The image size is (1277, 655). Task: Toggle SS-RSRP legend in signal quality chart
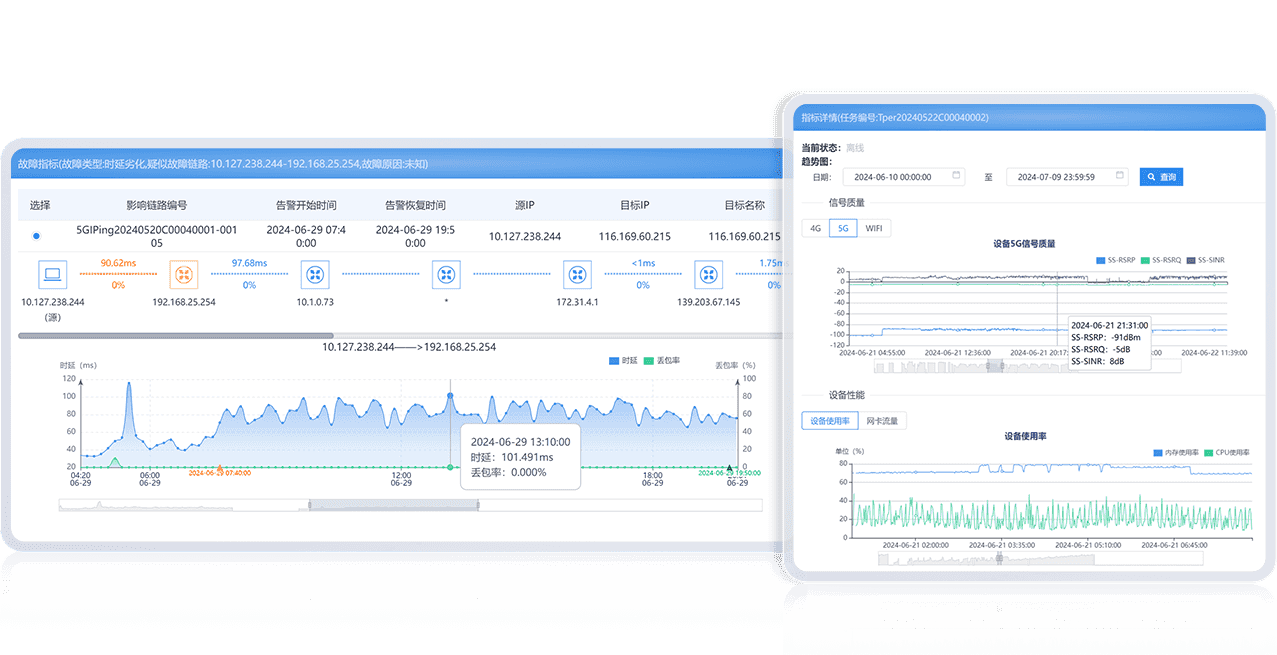[x=1117, y=260]
